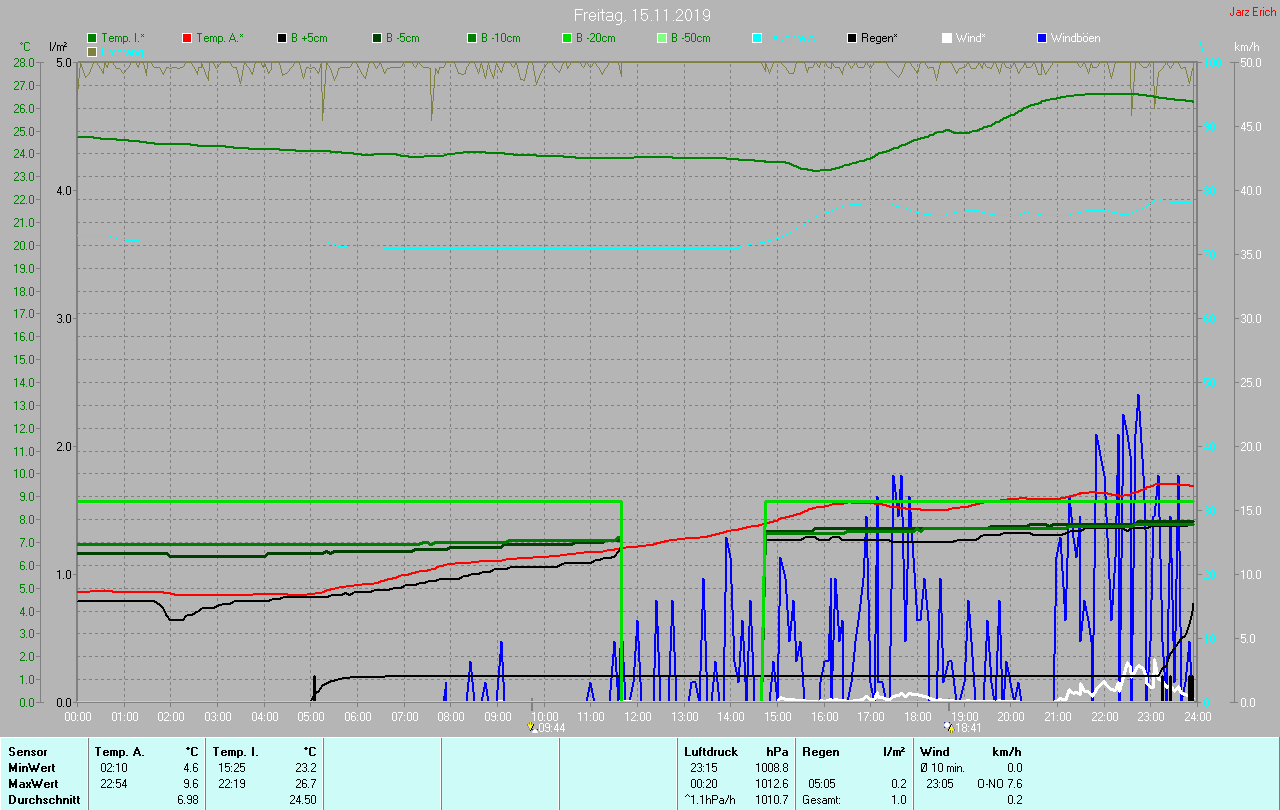The height and width of the screenshot is (810, 1280).
Task: Click the maximum pressure value '1012.6'
Action: coord(771,784)
